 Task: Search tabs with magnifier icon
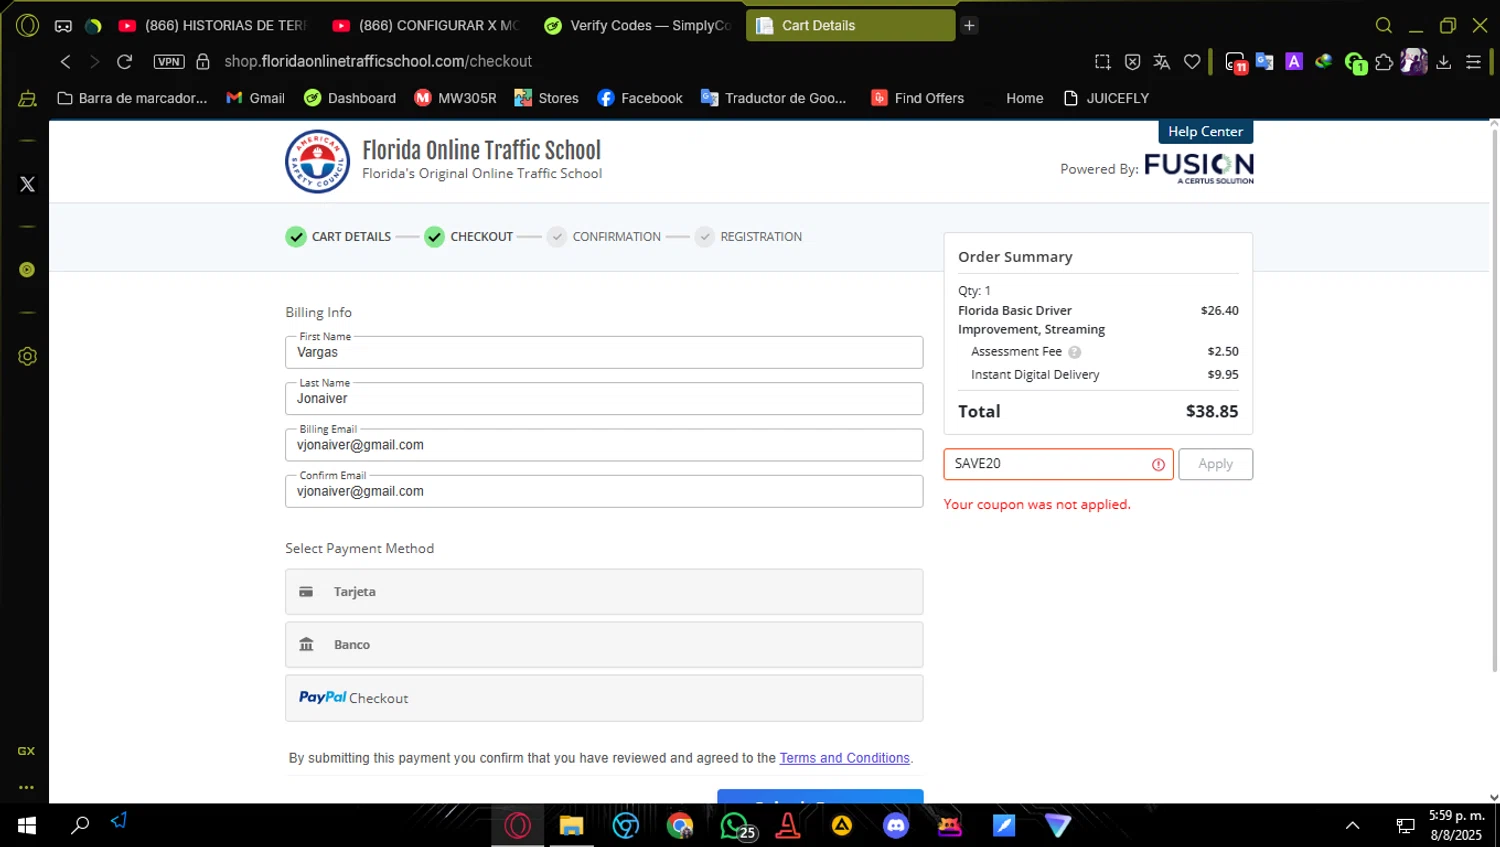click(1384, 25)
